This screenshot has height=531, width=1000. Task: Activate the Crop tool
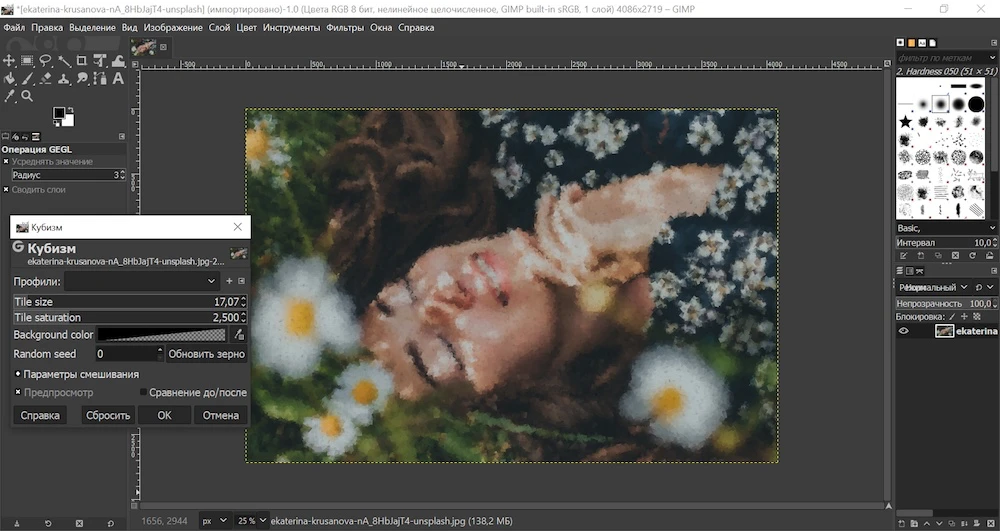tap(81, 61)
